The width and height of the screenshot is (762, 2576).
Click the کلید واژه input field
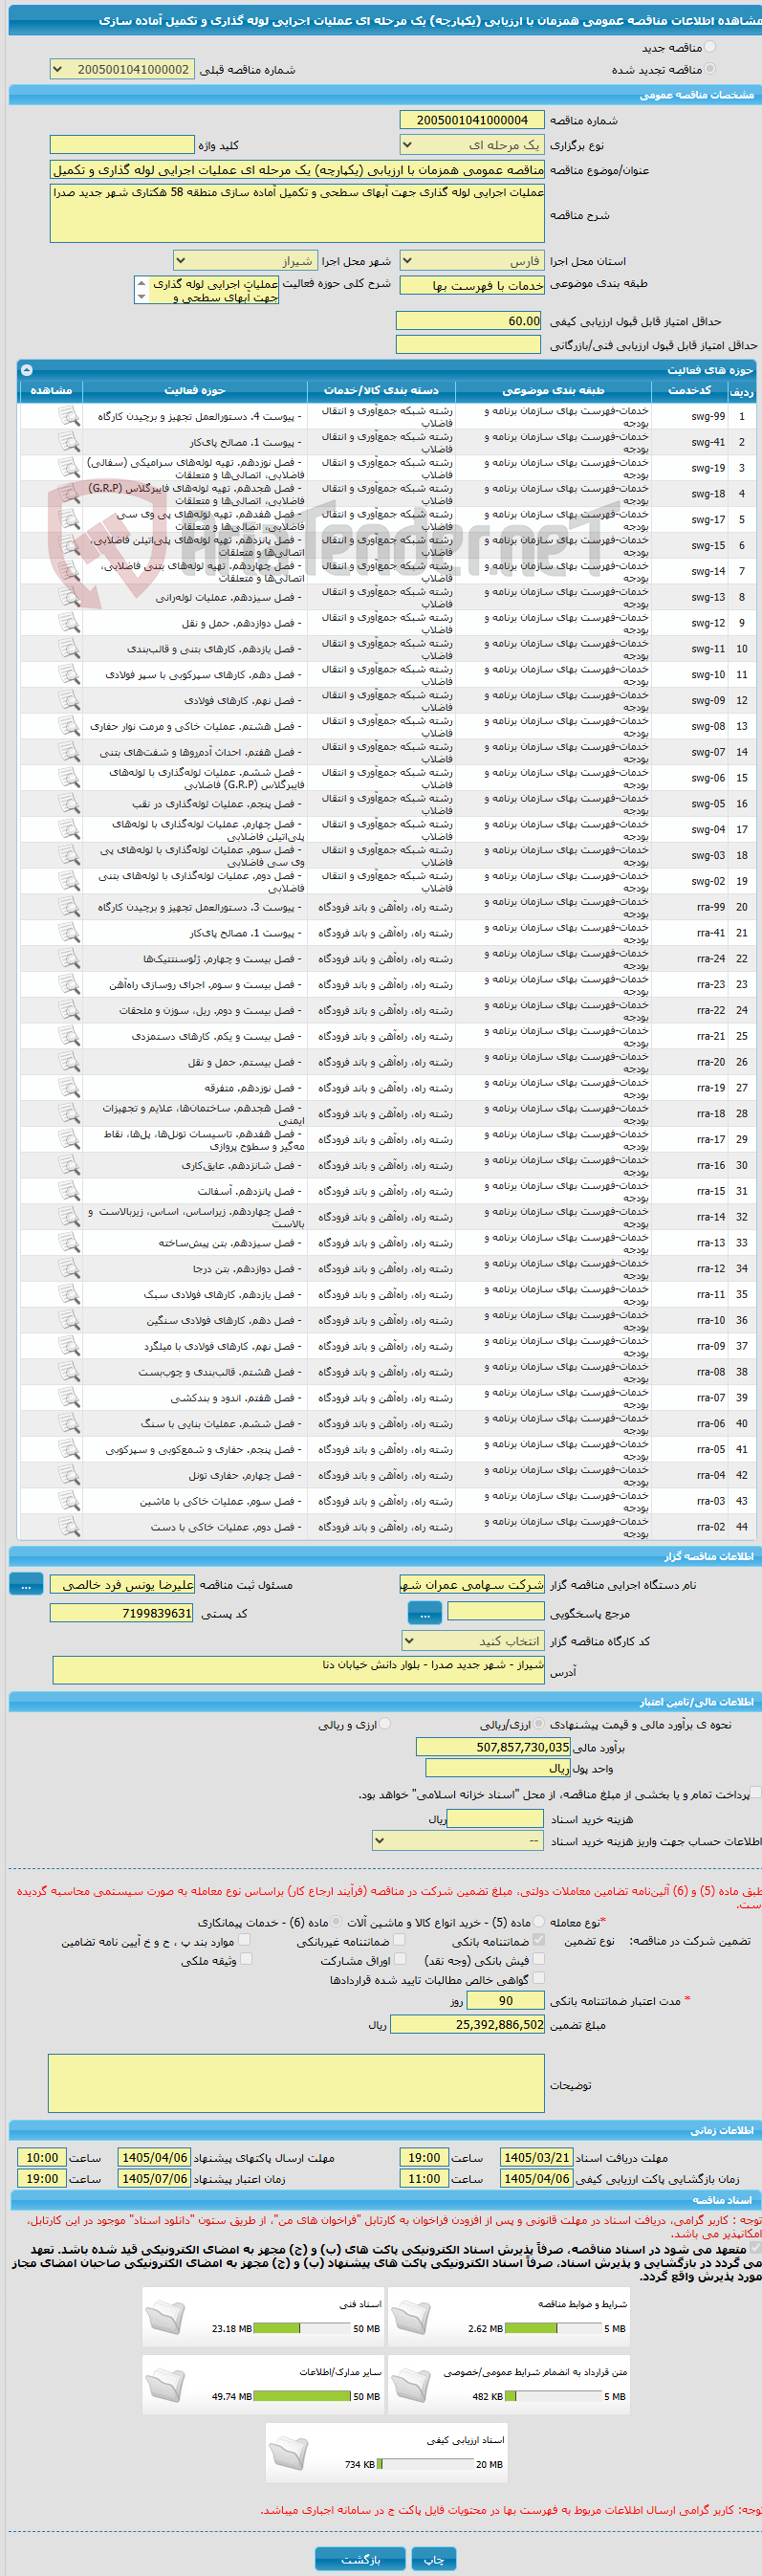click(122, 145)
